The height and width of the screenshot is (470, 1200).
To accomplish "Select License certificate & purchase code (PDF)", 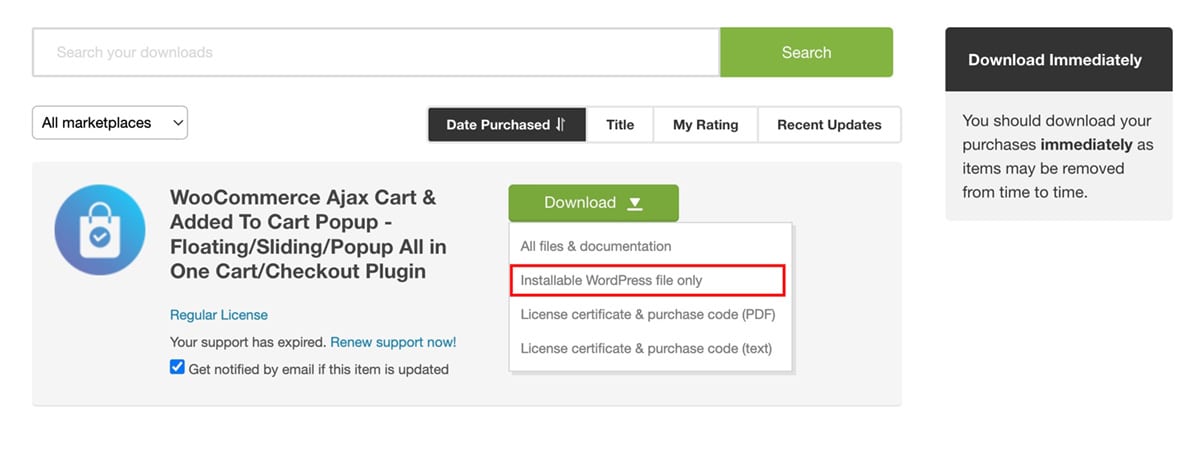I will (x=648, y=314).
